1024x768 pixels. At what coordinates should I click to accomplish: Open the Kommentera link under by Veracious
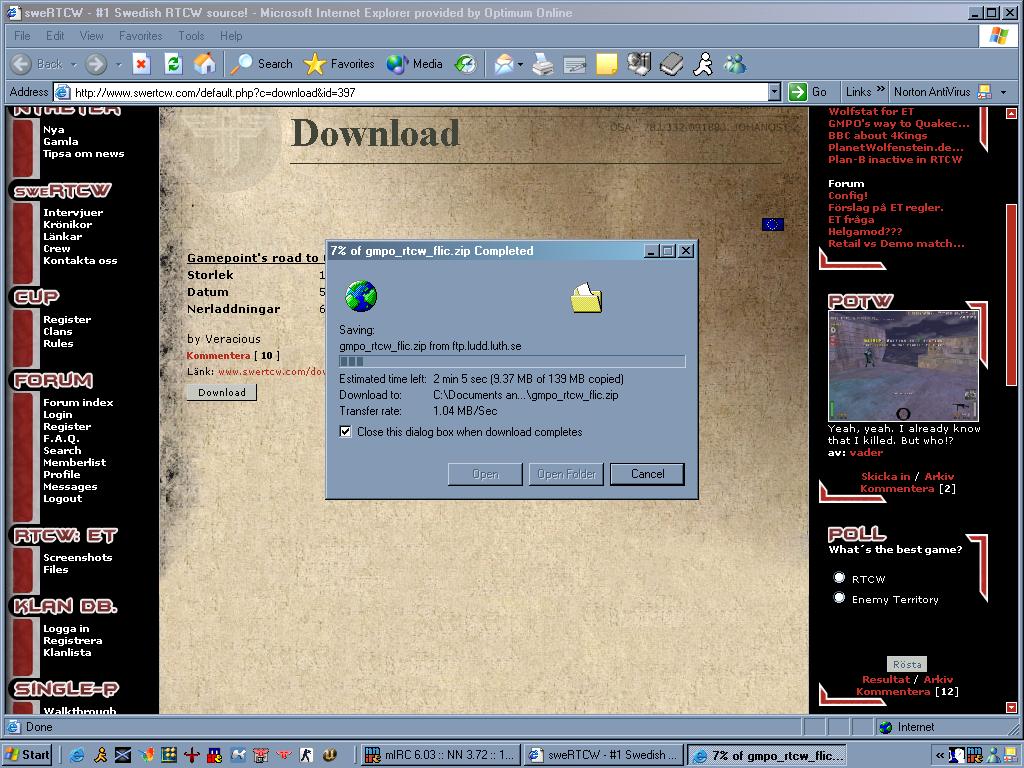(218, 355)
